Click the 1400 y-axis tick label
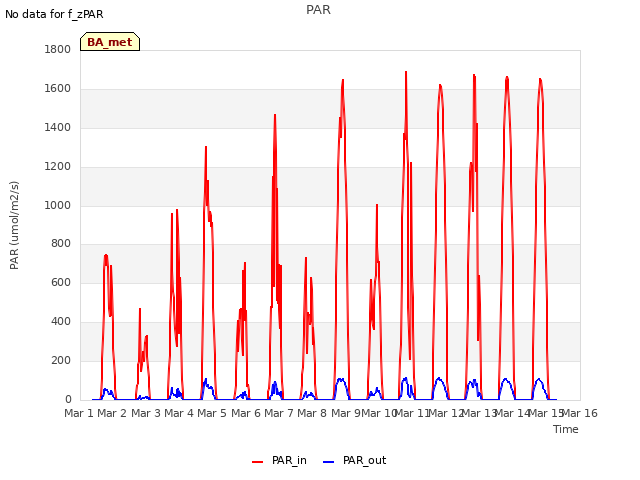The width and height of the screenshot is (640, 480). click(x=58, y=127)
